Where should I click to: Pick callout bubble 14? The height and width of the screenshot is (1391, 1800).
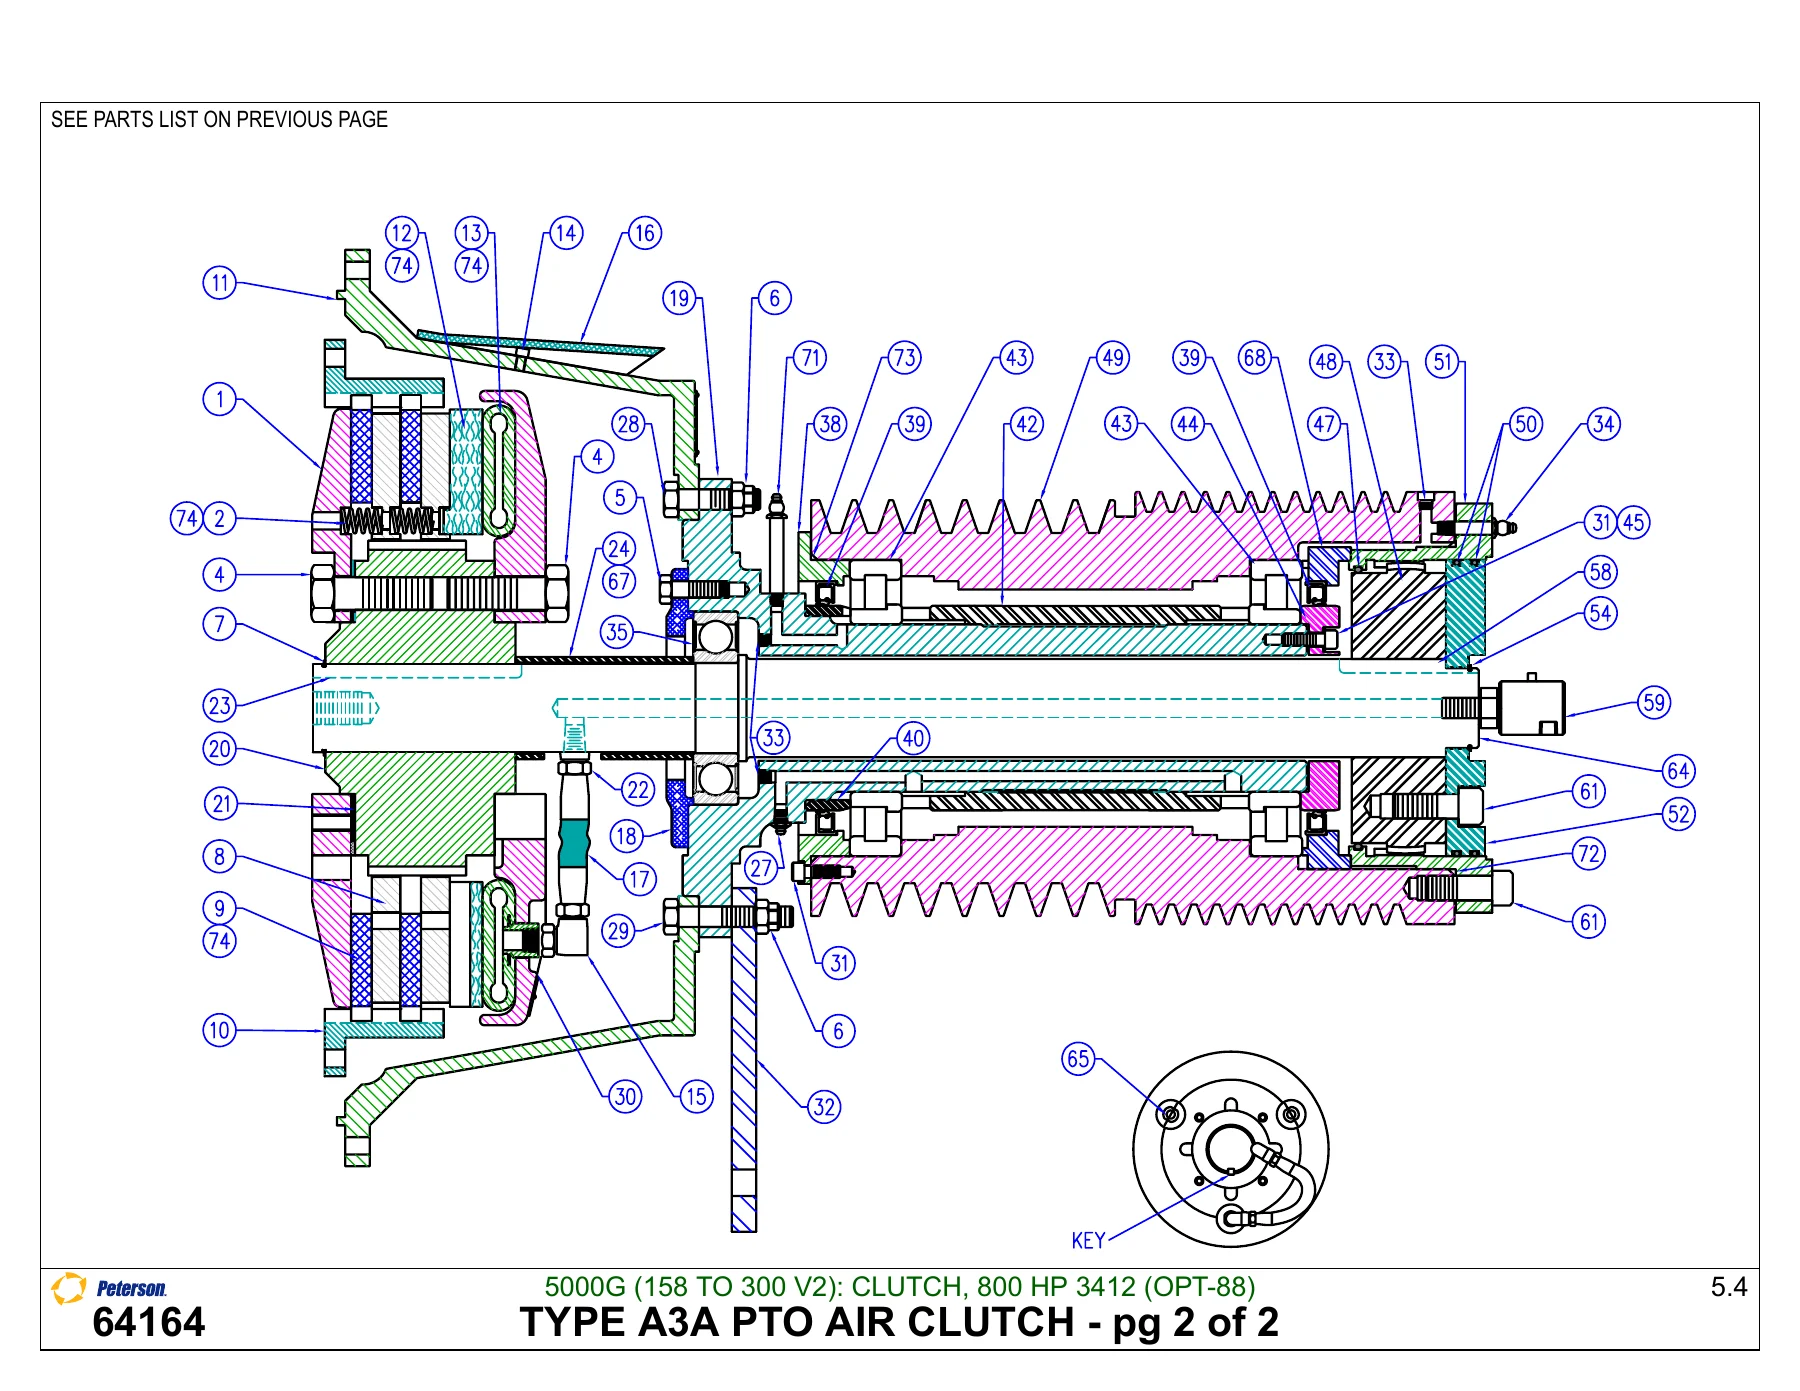(566, 234)
